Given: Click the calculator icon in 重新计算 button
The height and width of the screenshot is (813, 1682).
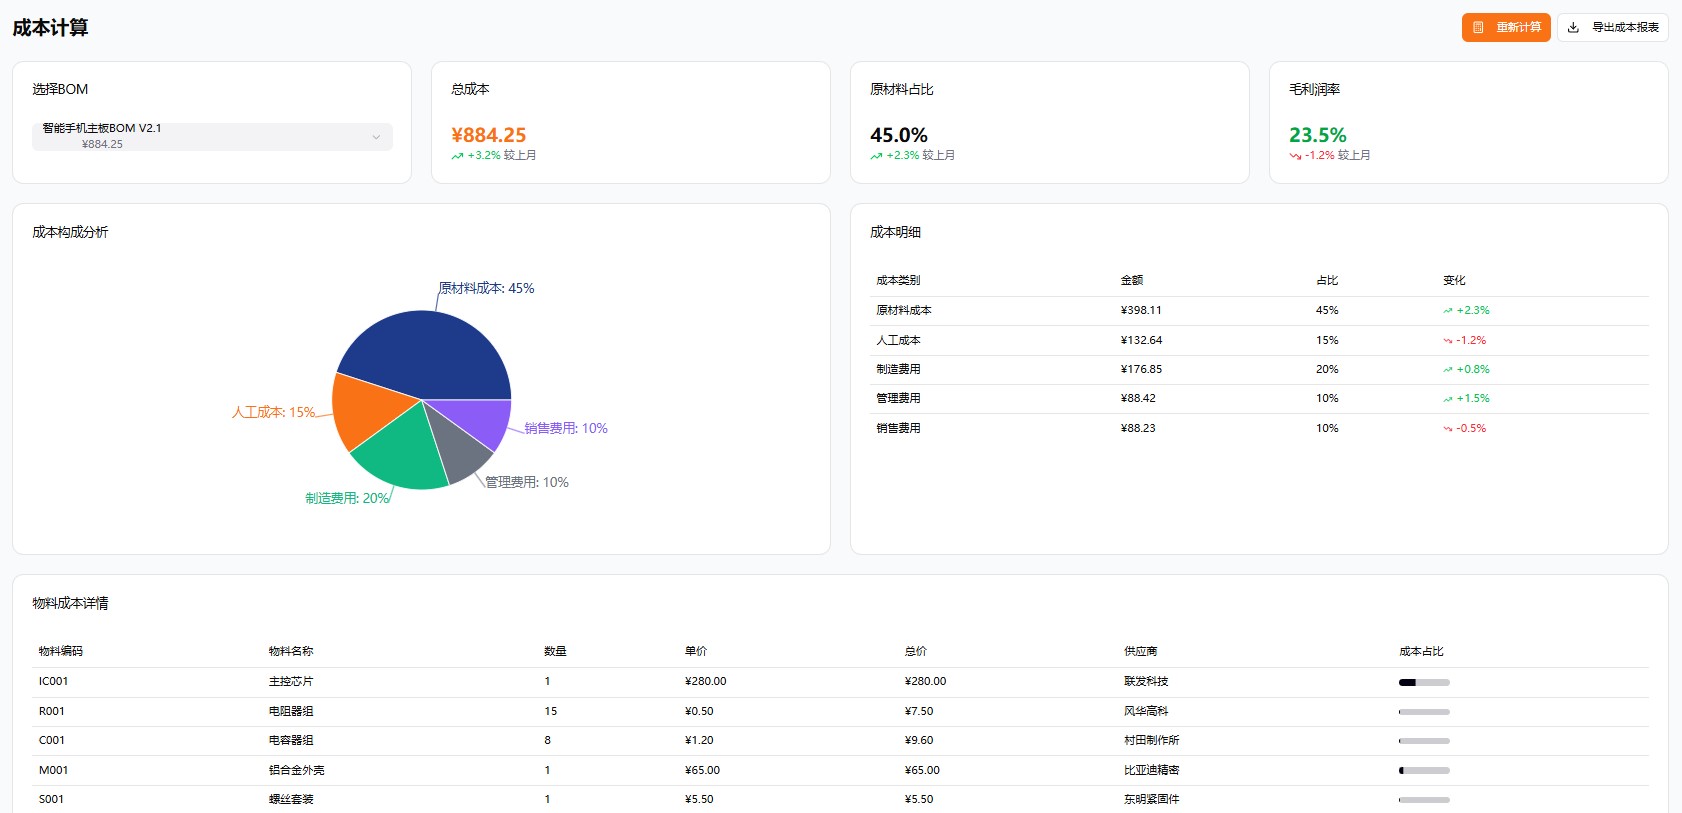Looking at the screenshot, I should (1478, 28).
